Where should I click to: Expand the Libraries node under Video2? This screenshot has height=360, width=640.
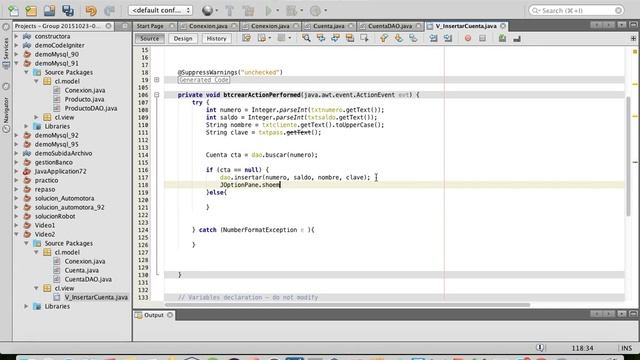point(27,306)
